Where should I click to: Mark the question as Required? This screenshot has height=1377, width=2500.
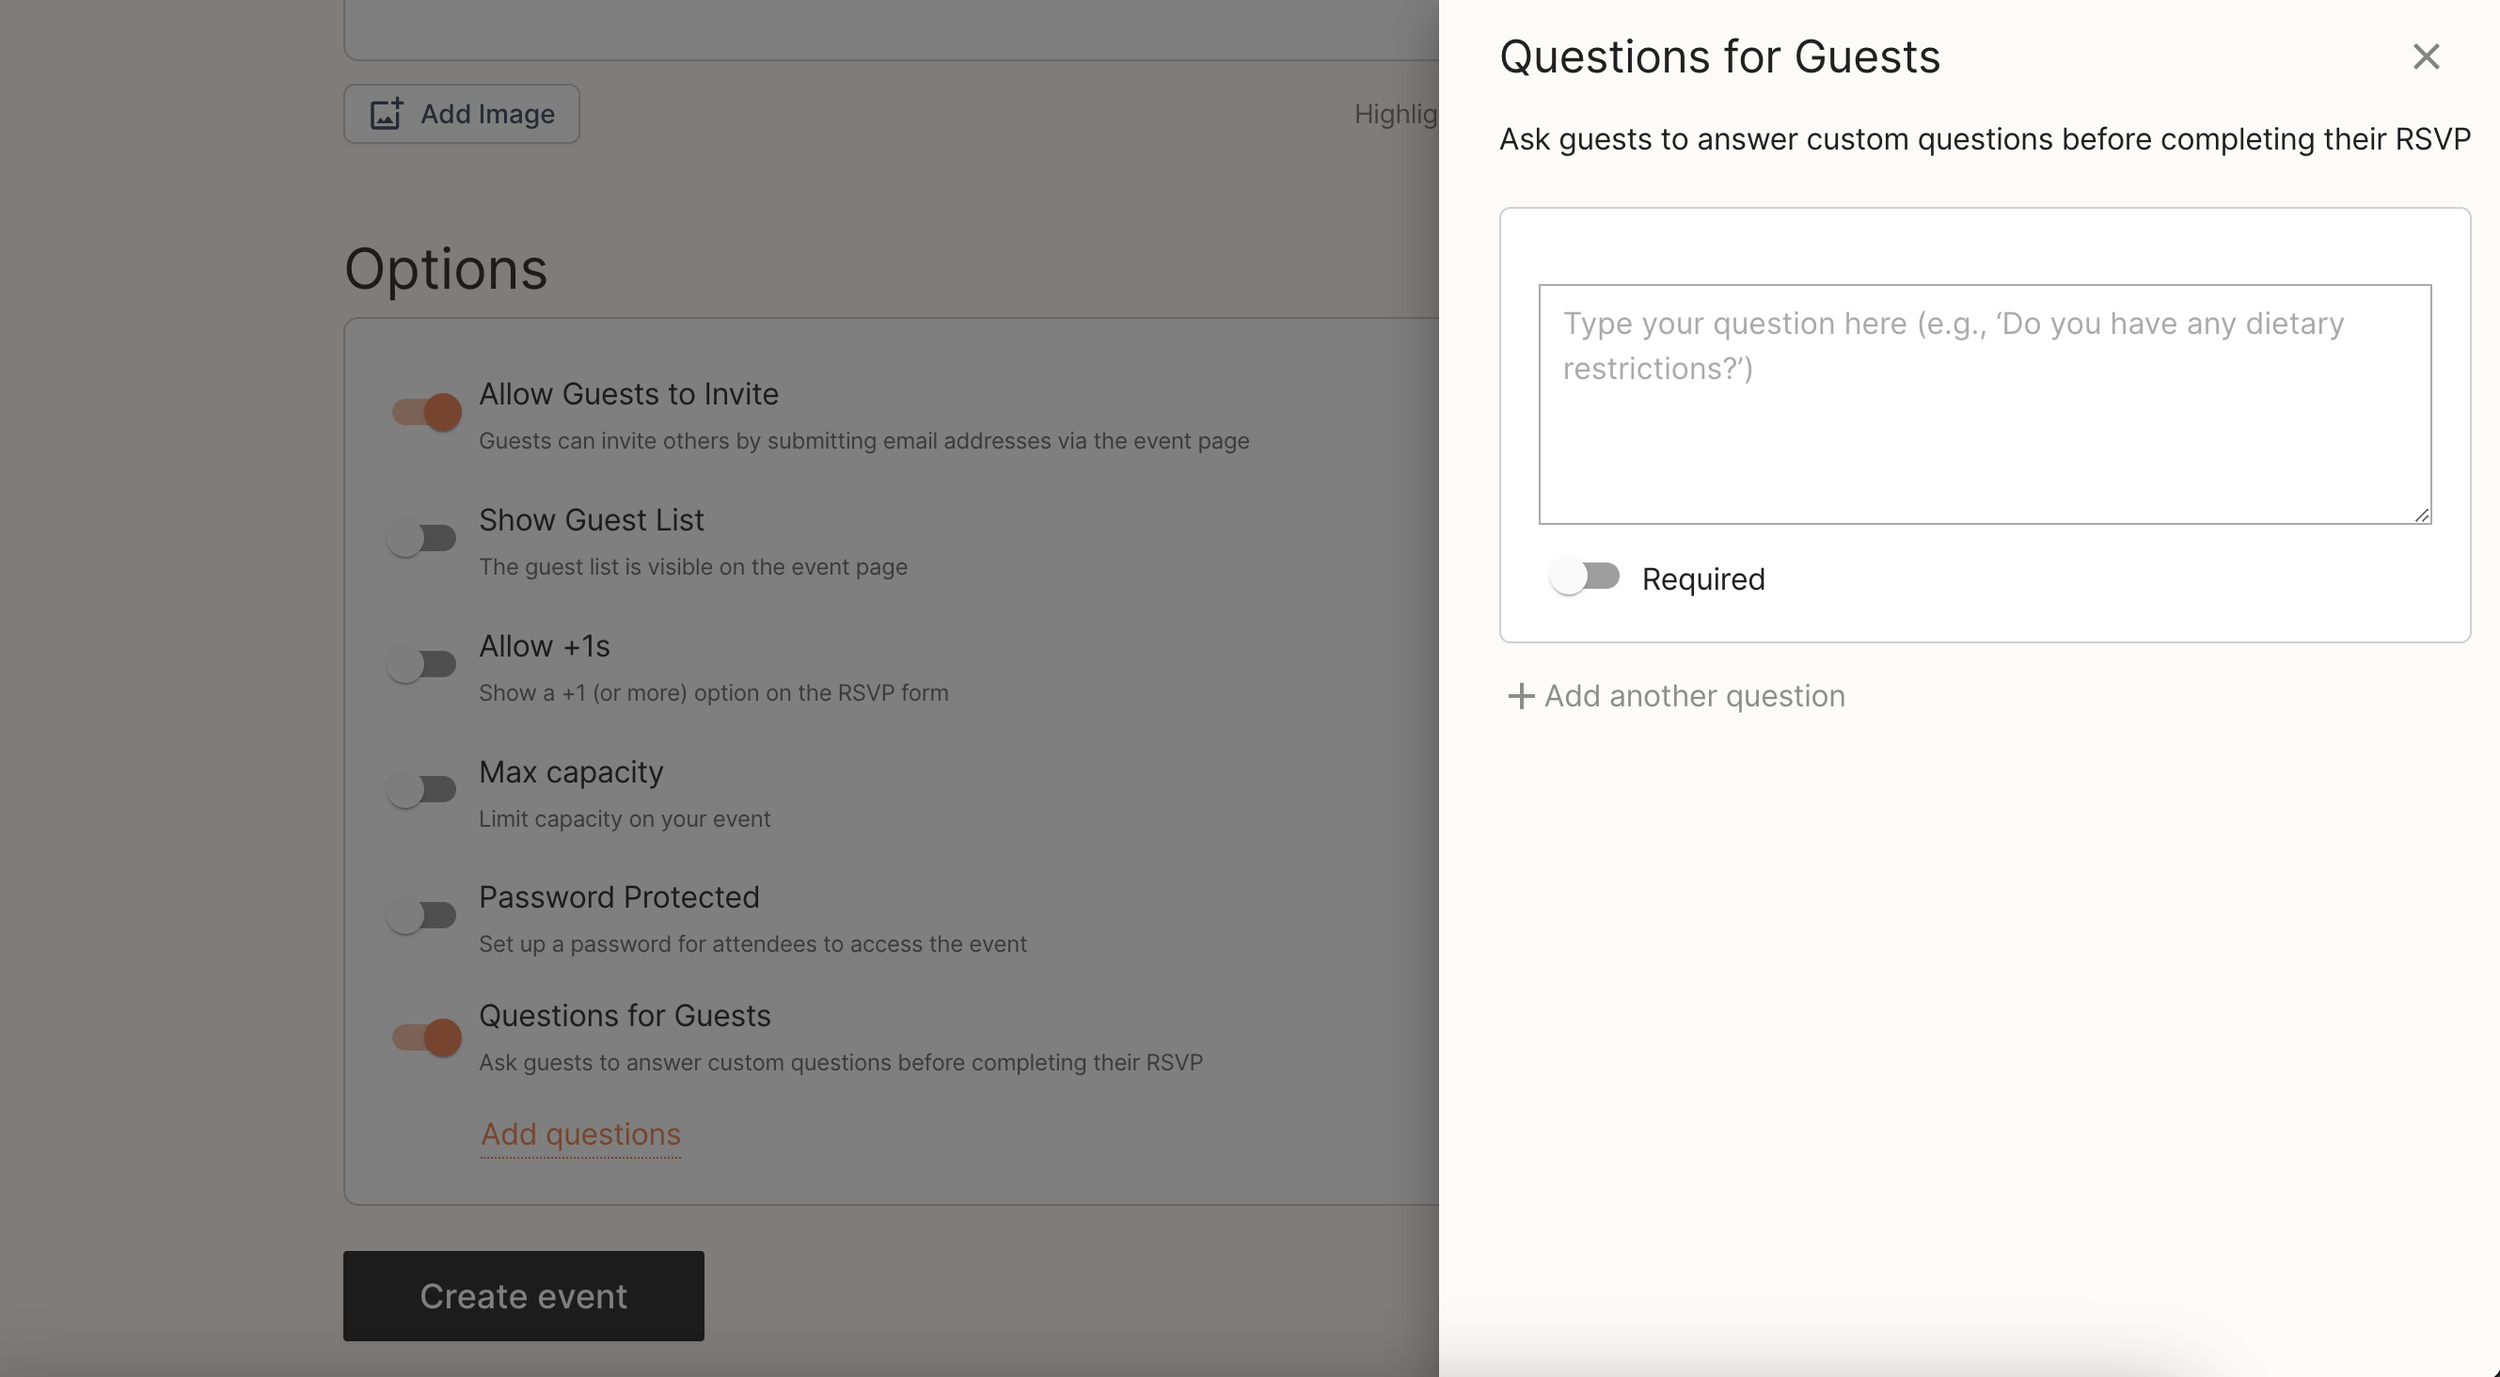pos(1584,578)
